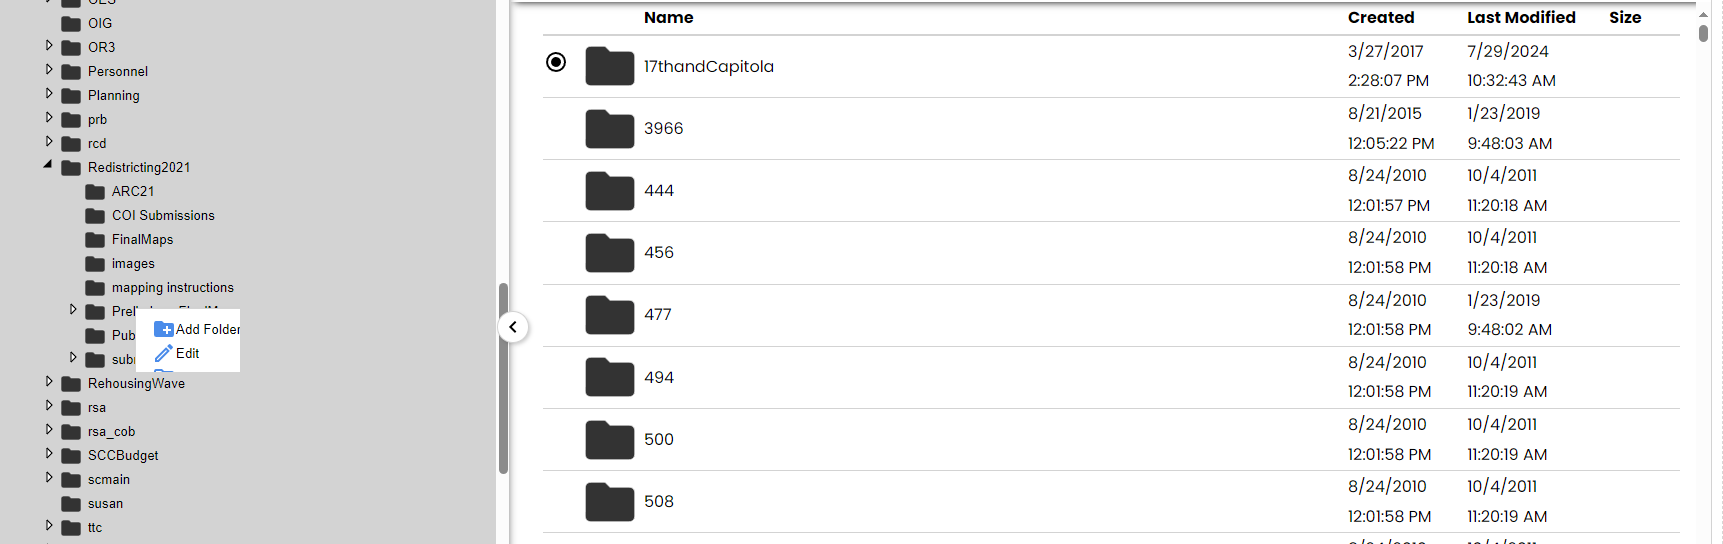Expand the SCCBudget folder arrow
1723x544 pixels.
click(x=49, y=453)
